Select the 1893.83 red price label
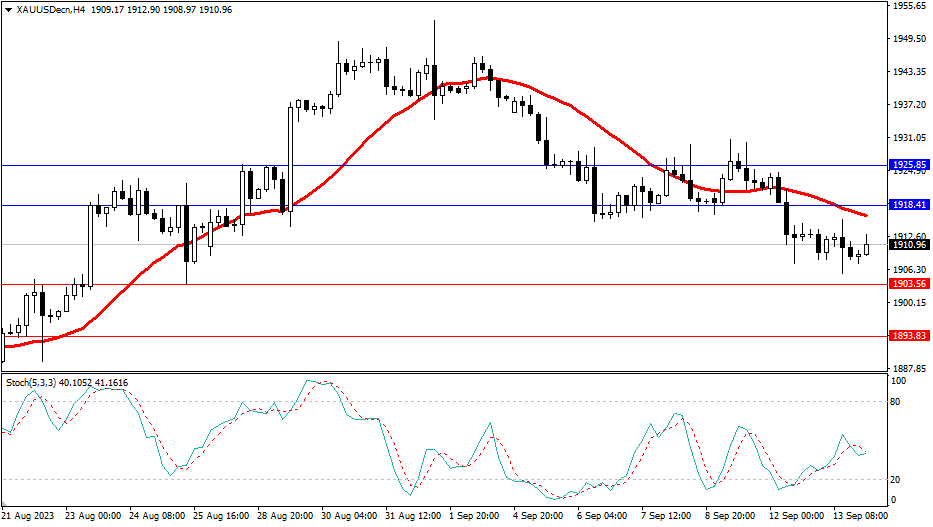This screenshot has width=933, height=527. pos(909,336)
